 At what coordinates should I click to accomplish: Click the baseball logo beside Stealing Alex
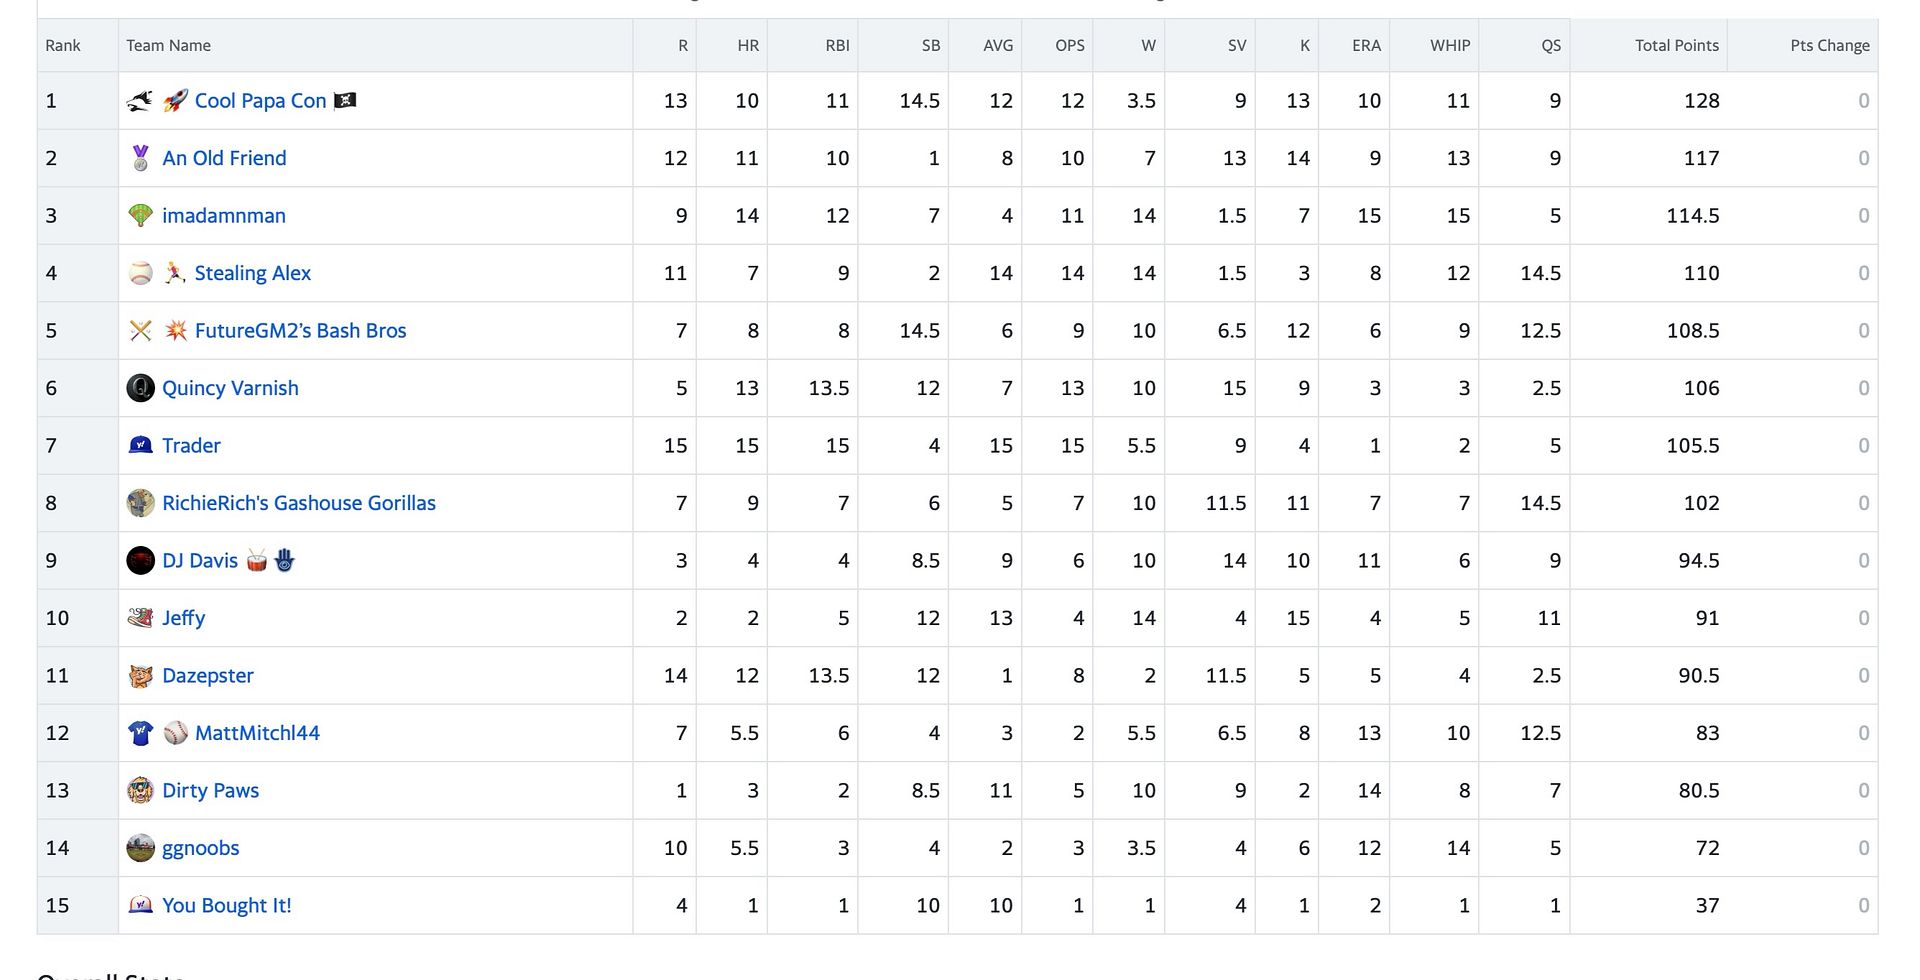pyautogui.click(x=140, y=273)
